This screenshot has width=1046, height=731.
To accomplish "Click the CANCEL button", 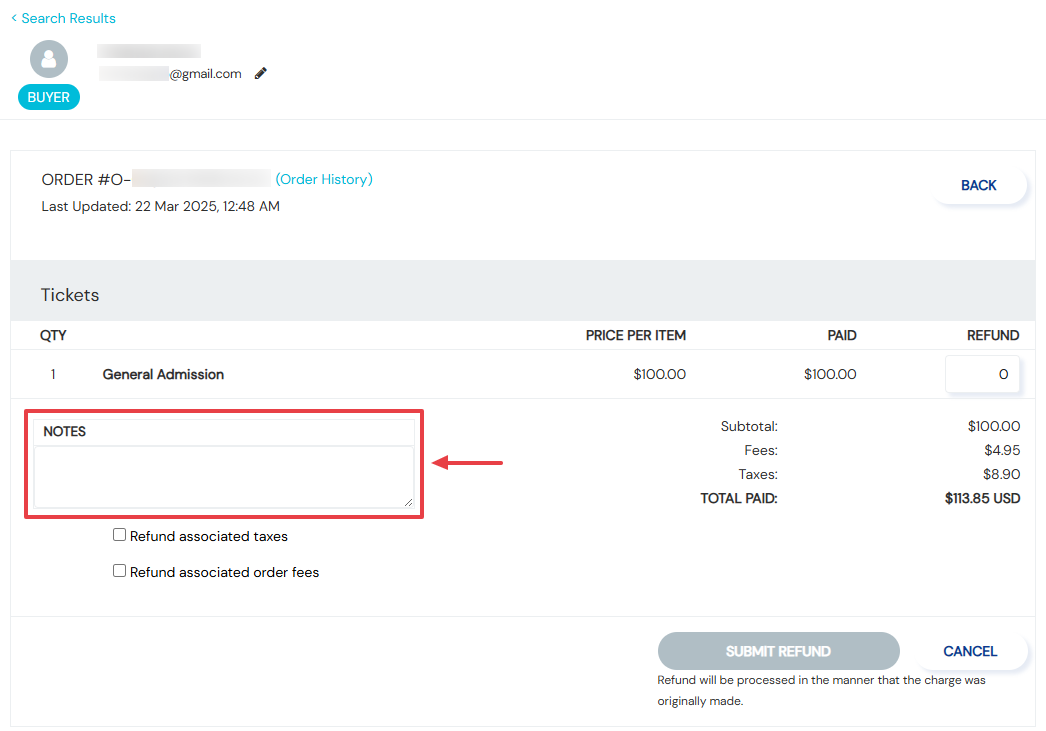I will point(970,651).
